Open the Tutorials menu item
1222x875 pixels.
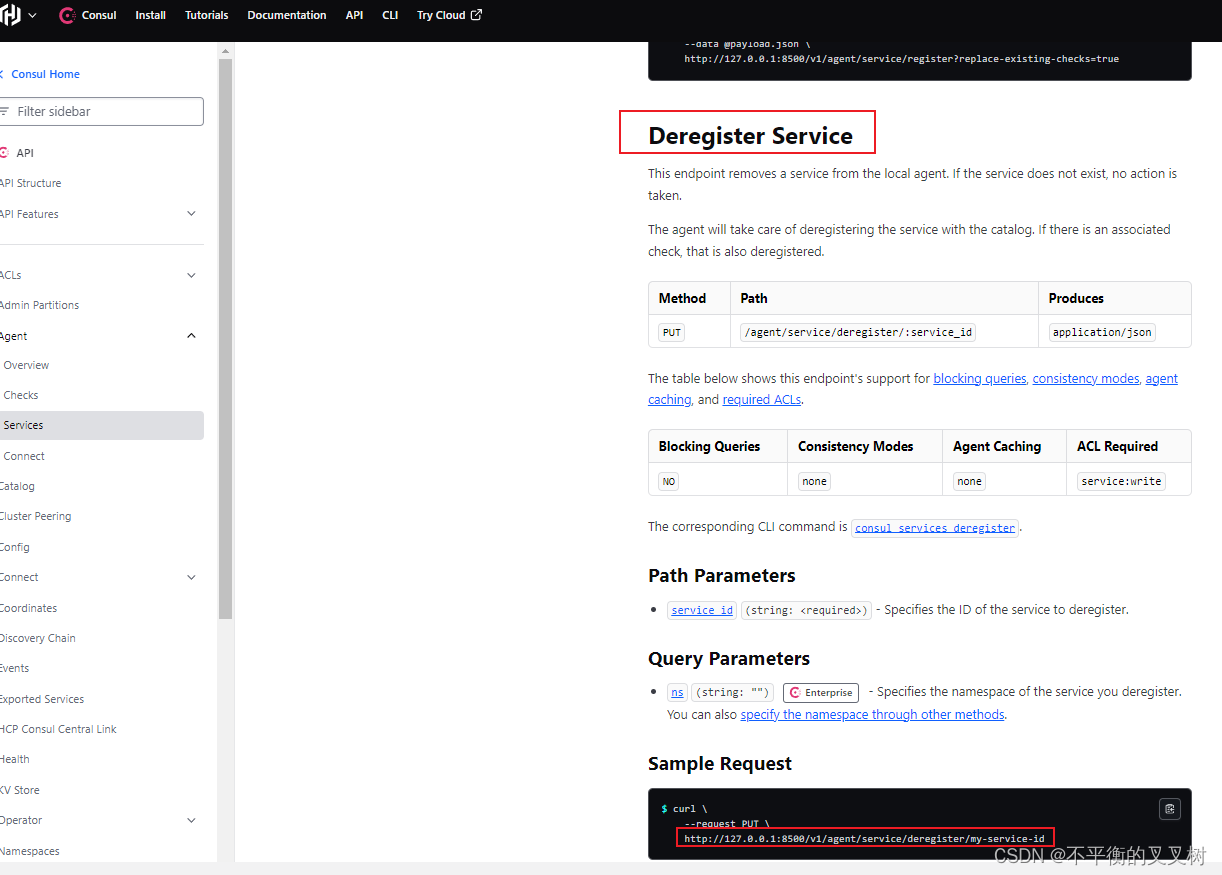tap(206, 15)
